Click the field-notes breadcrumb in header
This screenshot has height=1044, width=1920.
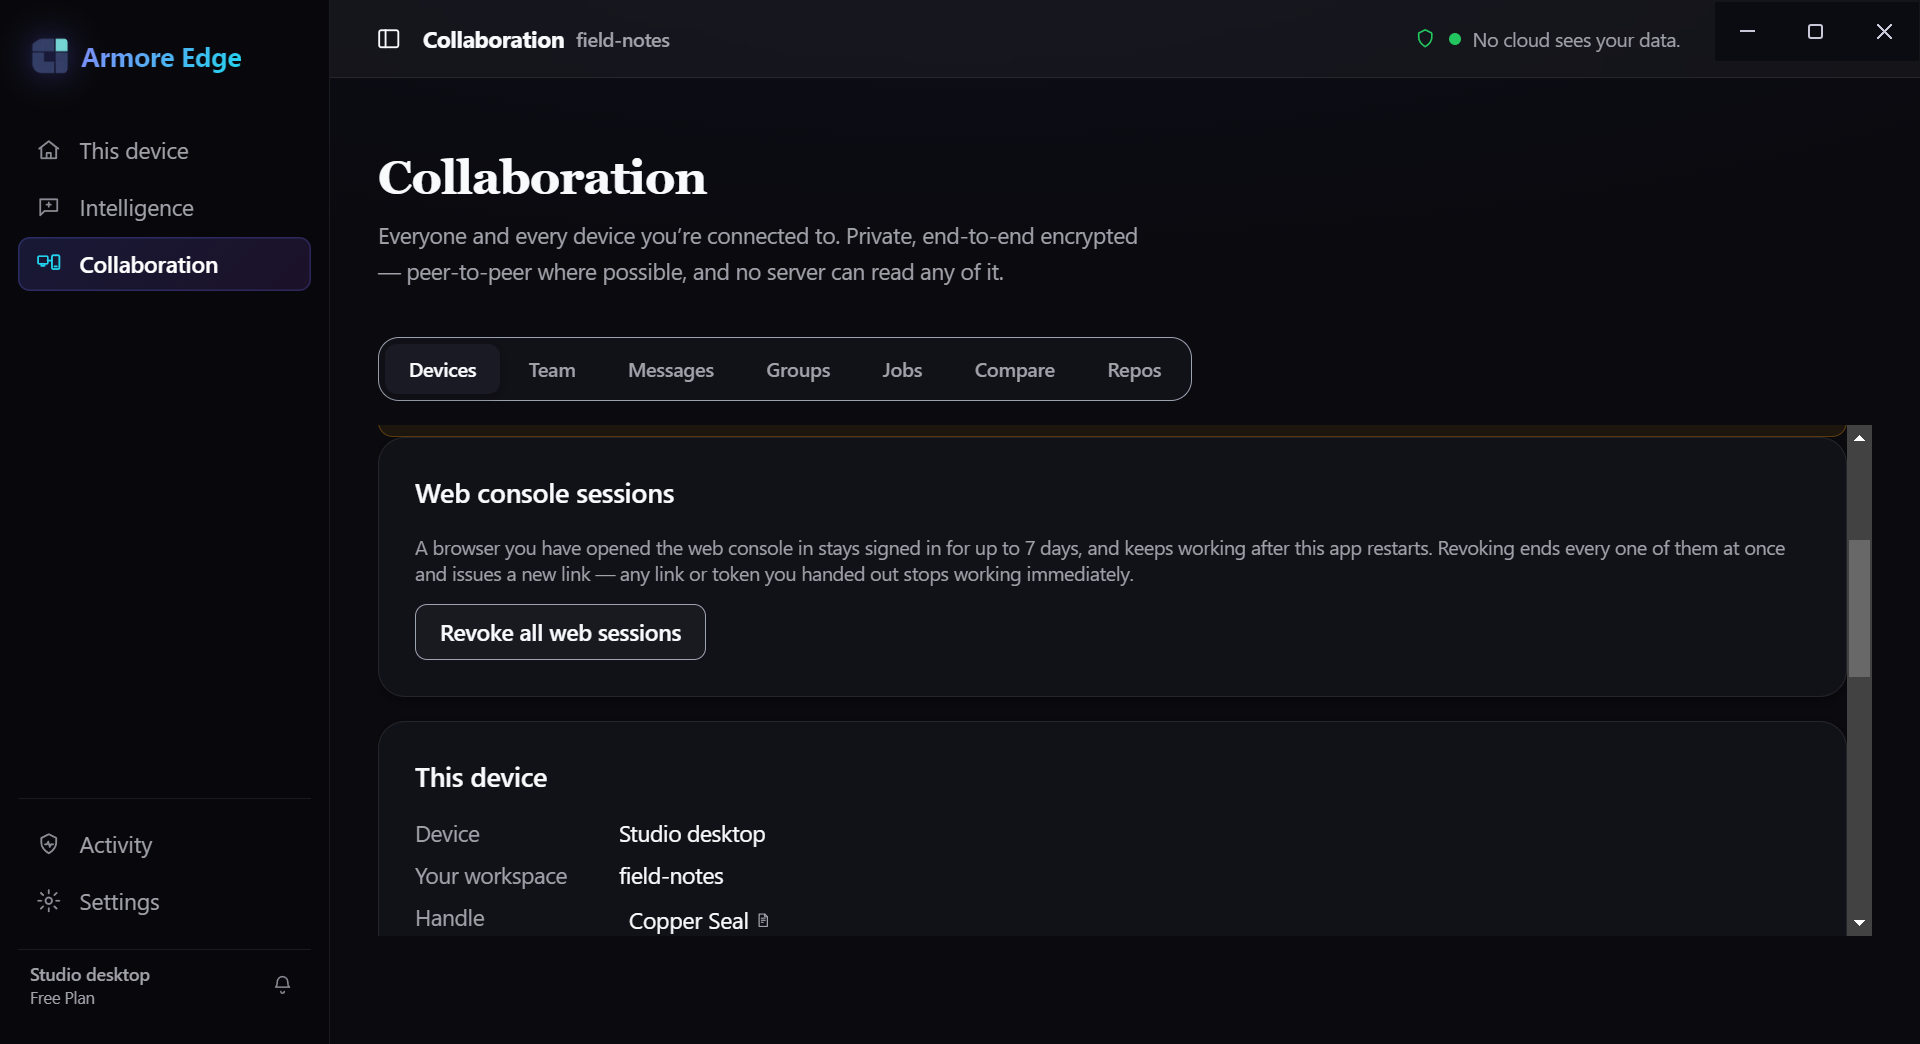pos(623,40)
